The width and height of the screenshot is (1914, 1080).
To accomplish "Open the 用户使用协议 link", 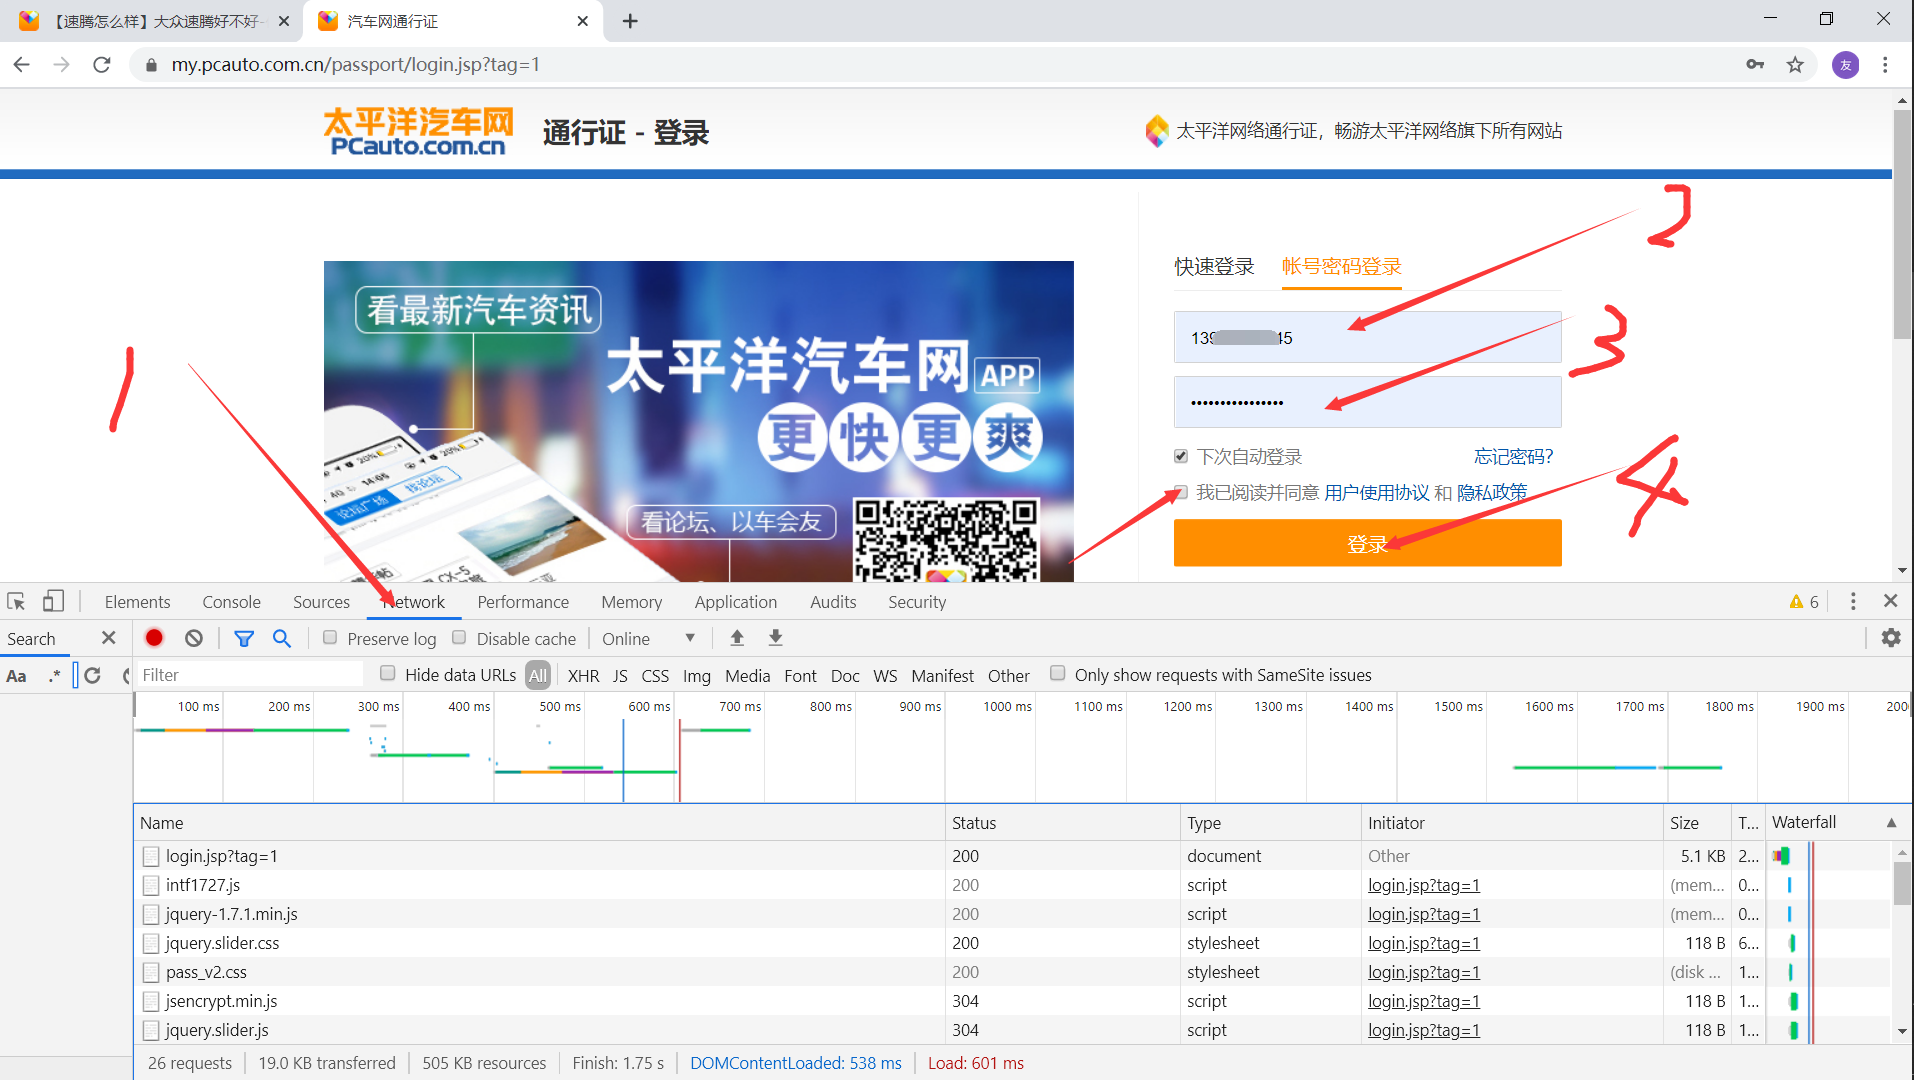I will click(1376, 493).
